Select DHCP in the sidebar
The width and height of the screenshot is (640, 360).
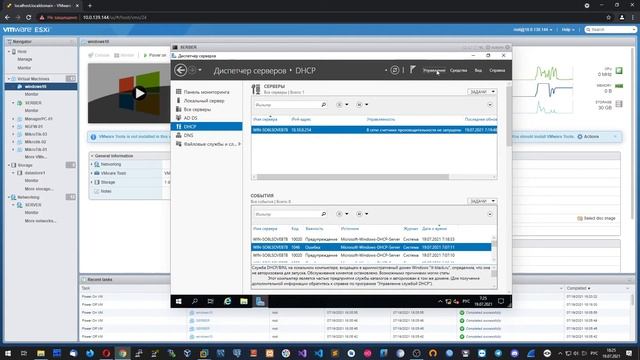click(x=207, y=127)
